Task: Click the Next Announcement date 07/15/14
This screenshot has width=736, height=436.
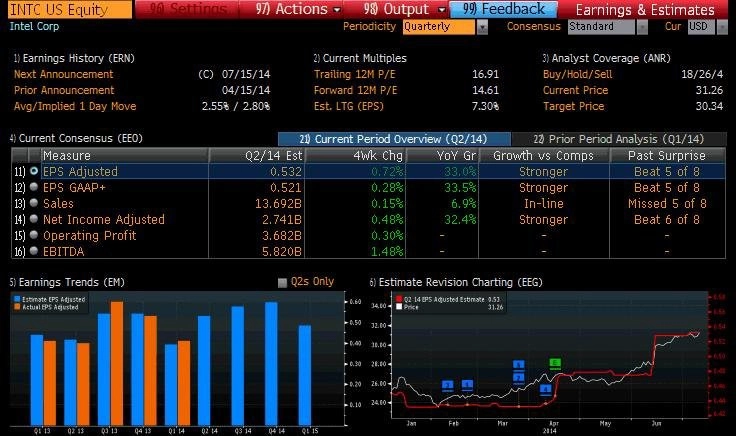Action: (x=246, y=74)
